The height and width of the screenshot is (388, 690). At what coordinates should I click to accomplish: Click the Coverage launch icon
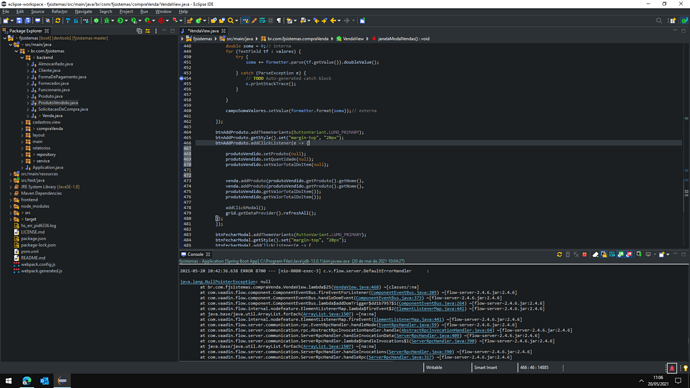[134, 21]
